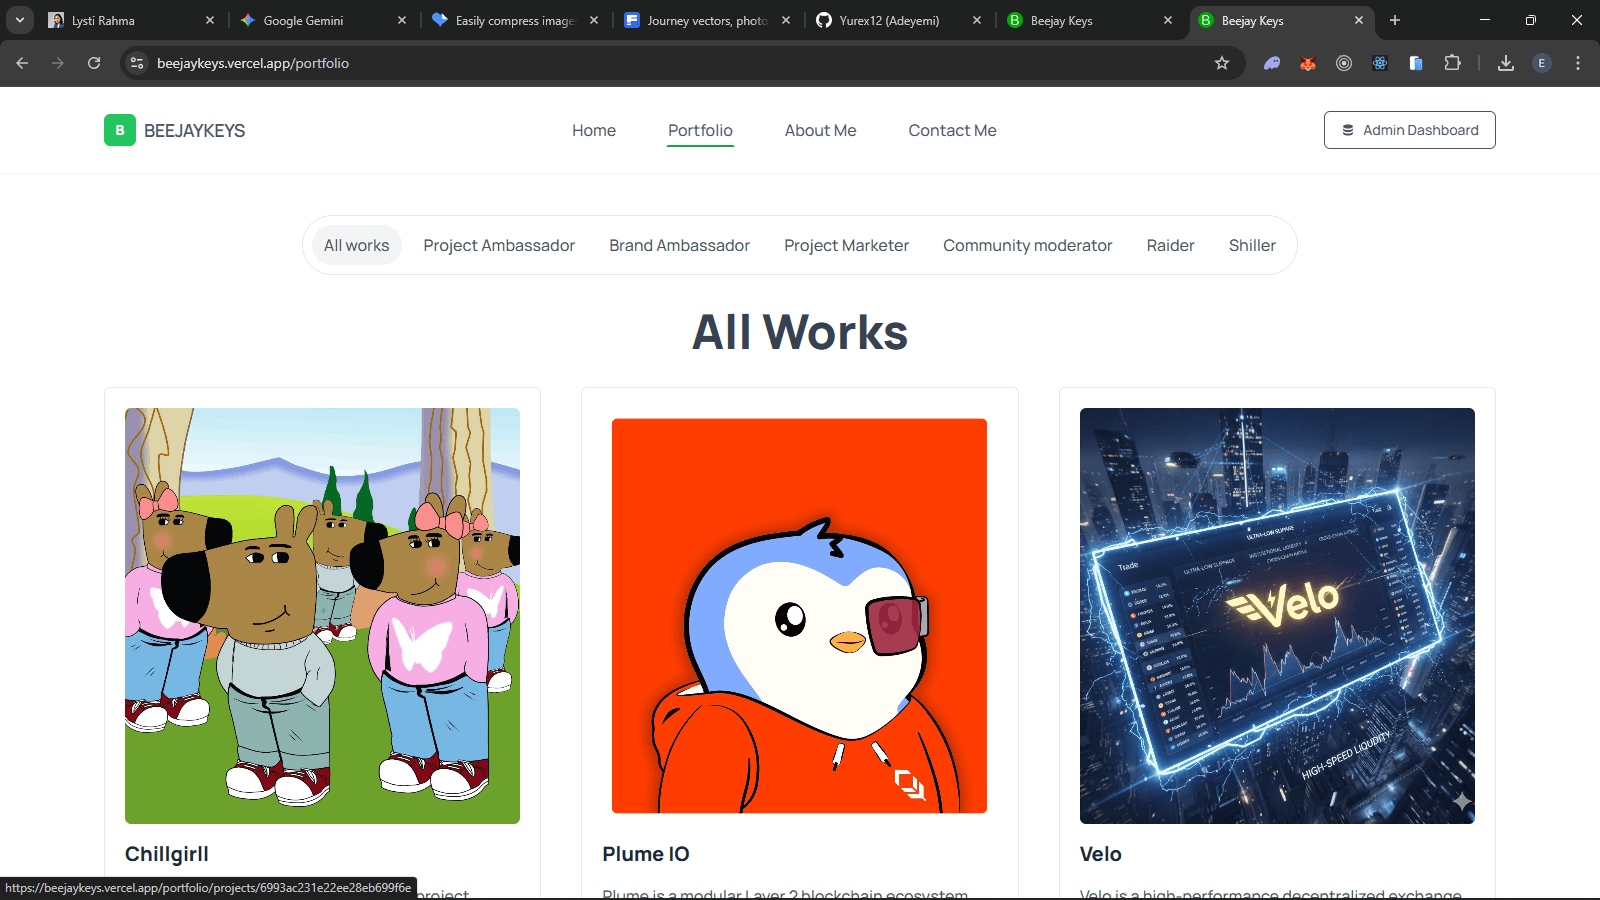Close the Lysti Rahma tab
The image size is (1600, 900).
[210, 20]
